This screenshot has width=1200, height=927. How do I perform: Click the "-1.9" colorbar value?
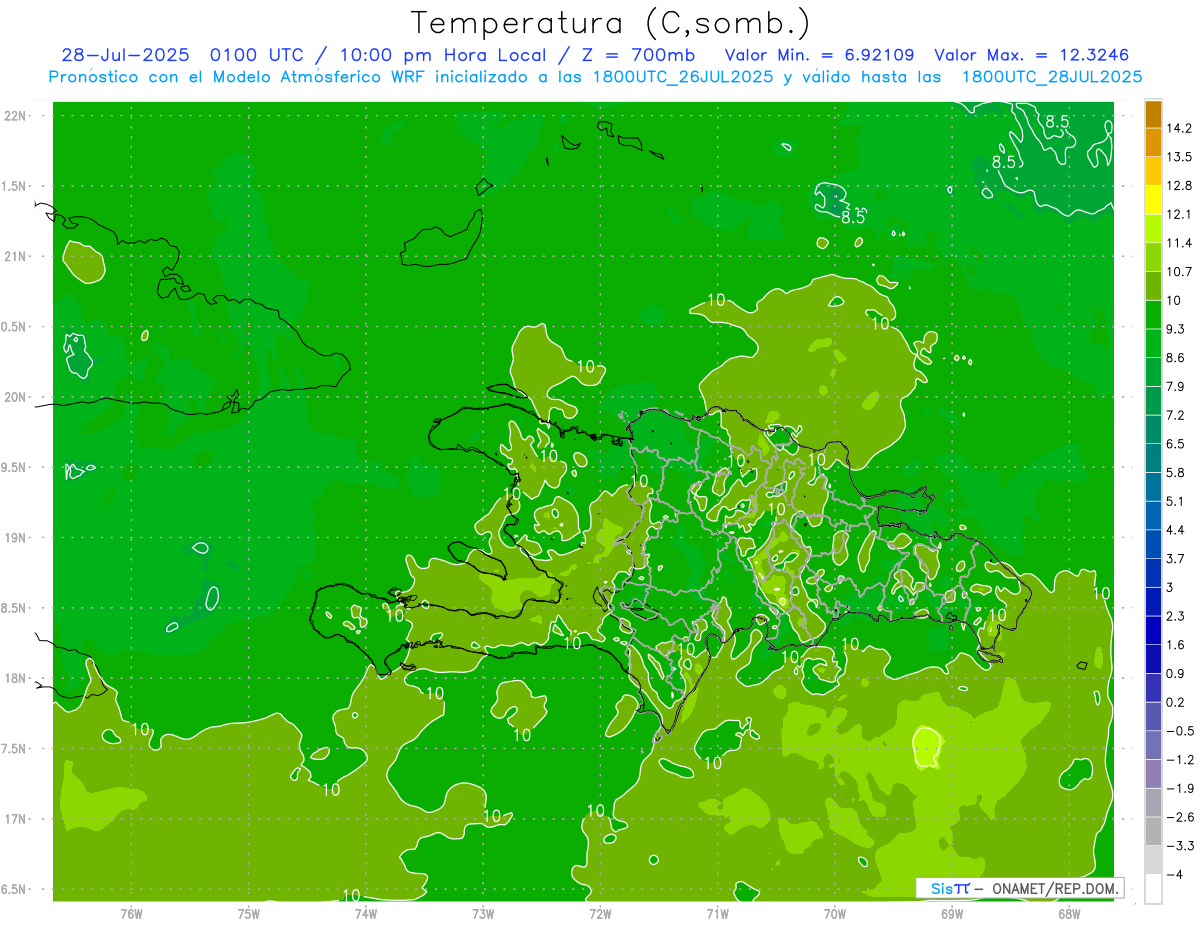[x=1179, y=788]
